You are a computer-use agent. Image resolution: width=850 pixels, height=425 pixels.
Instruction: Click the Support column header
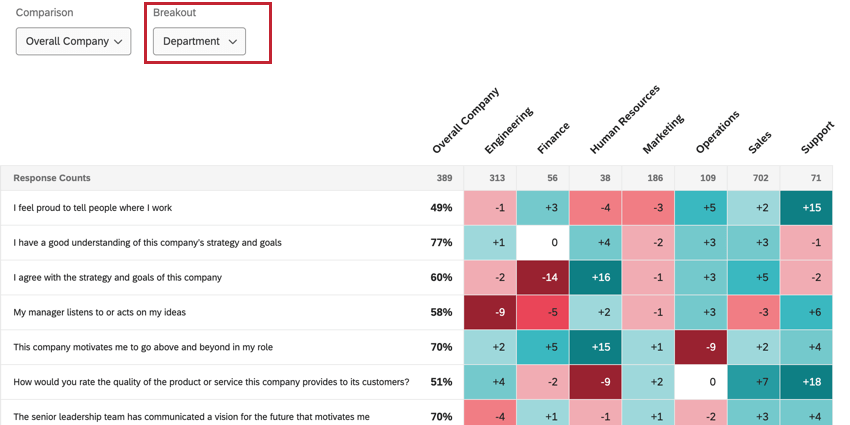tap(817, 138)
